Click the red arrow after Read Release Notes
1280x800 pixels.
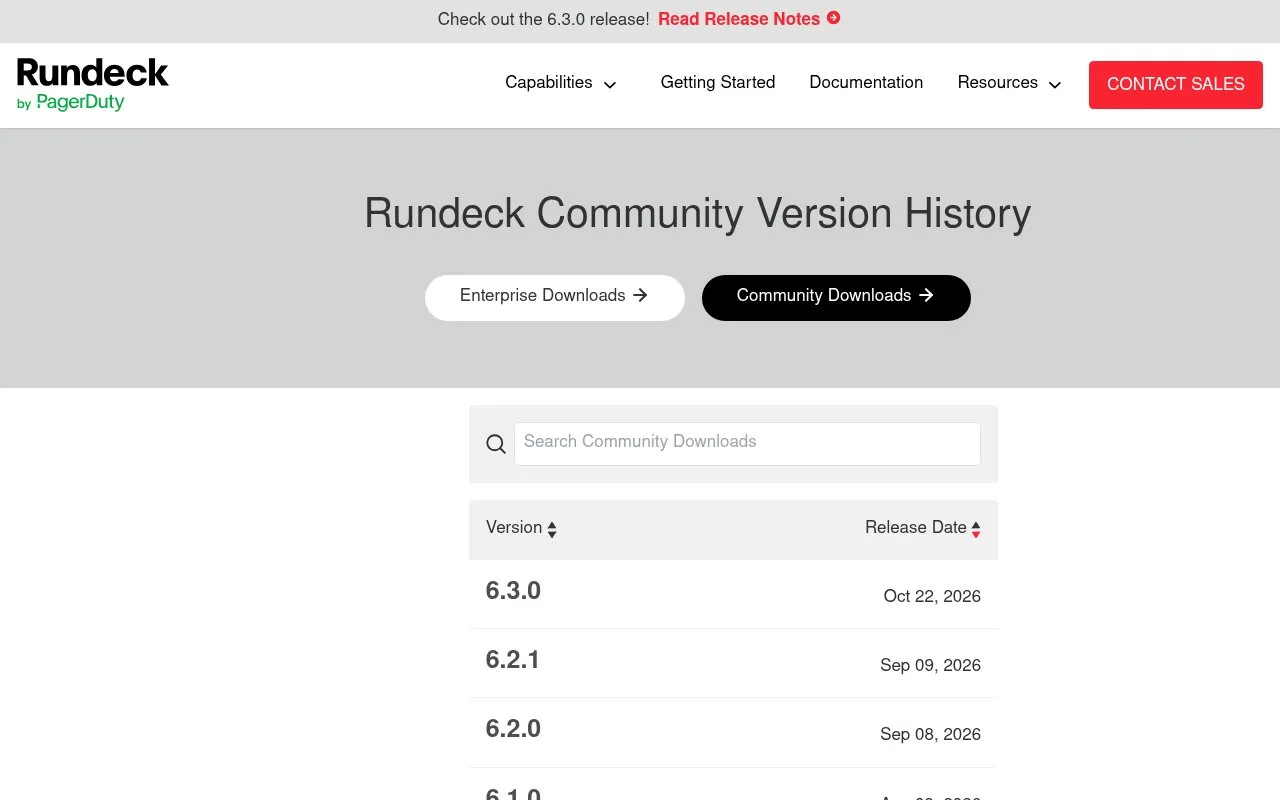[x=834, y=18]
